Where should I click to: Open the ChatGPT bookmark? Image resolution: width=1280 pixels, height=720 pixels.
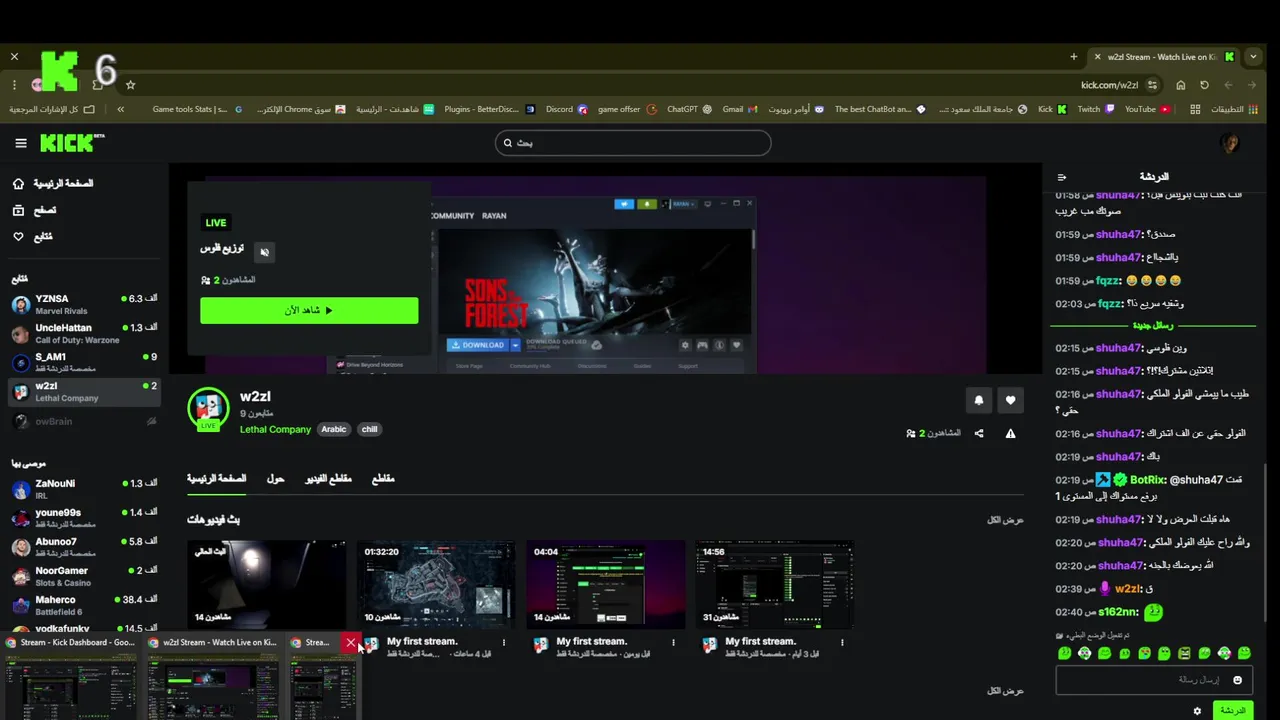(689, 109)
